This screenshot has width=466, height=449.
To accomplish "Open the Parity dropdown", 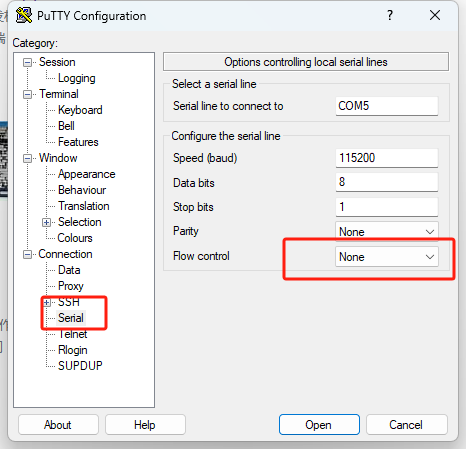I will (x=387, y=231).
